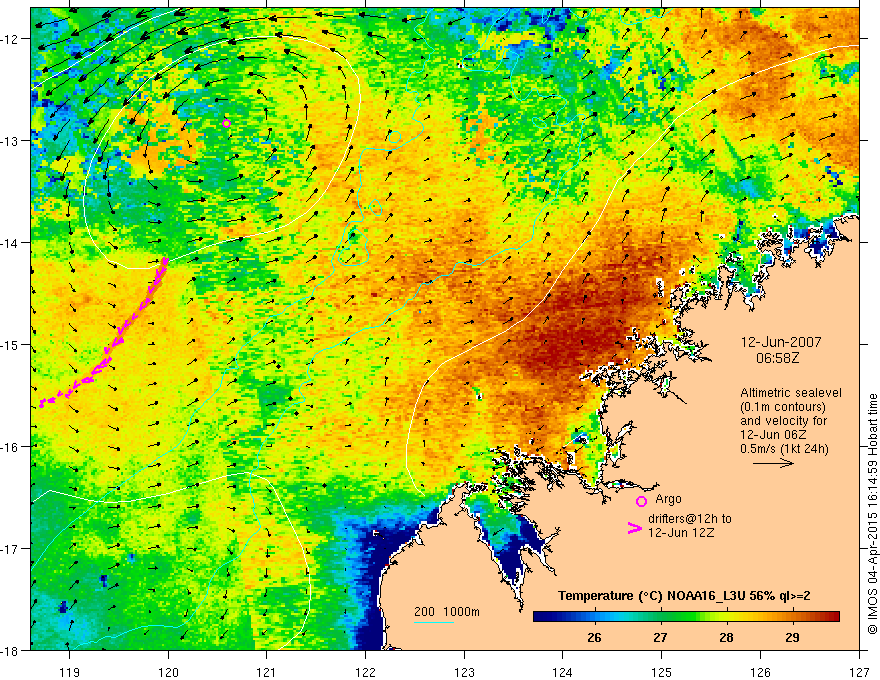880x680 pixels.
Task: Click the dark blue end of the temperature color bar
Action: 539,617
